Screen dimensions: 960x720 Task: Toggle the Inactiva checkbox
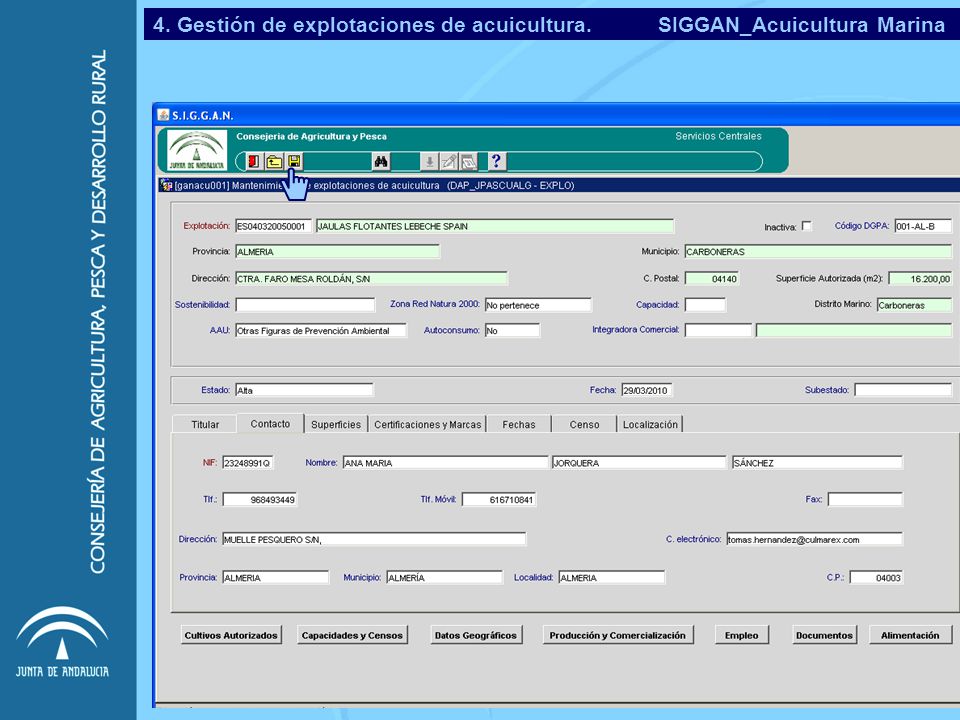coord(807,226)
